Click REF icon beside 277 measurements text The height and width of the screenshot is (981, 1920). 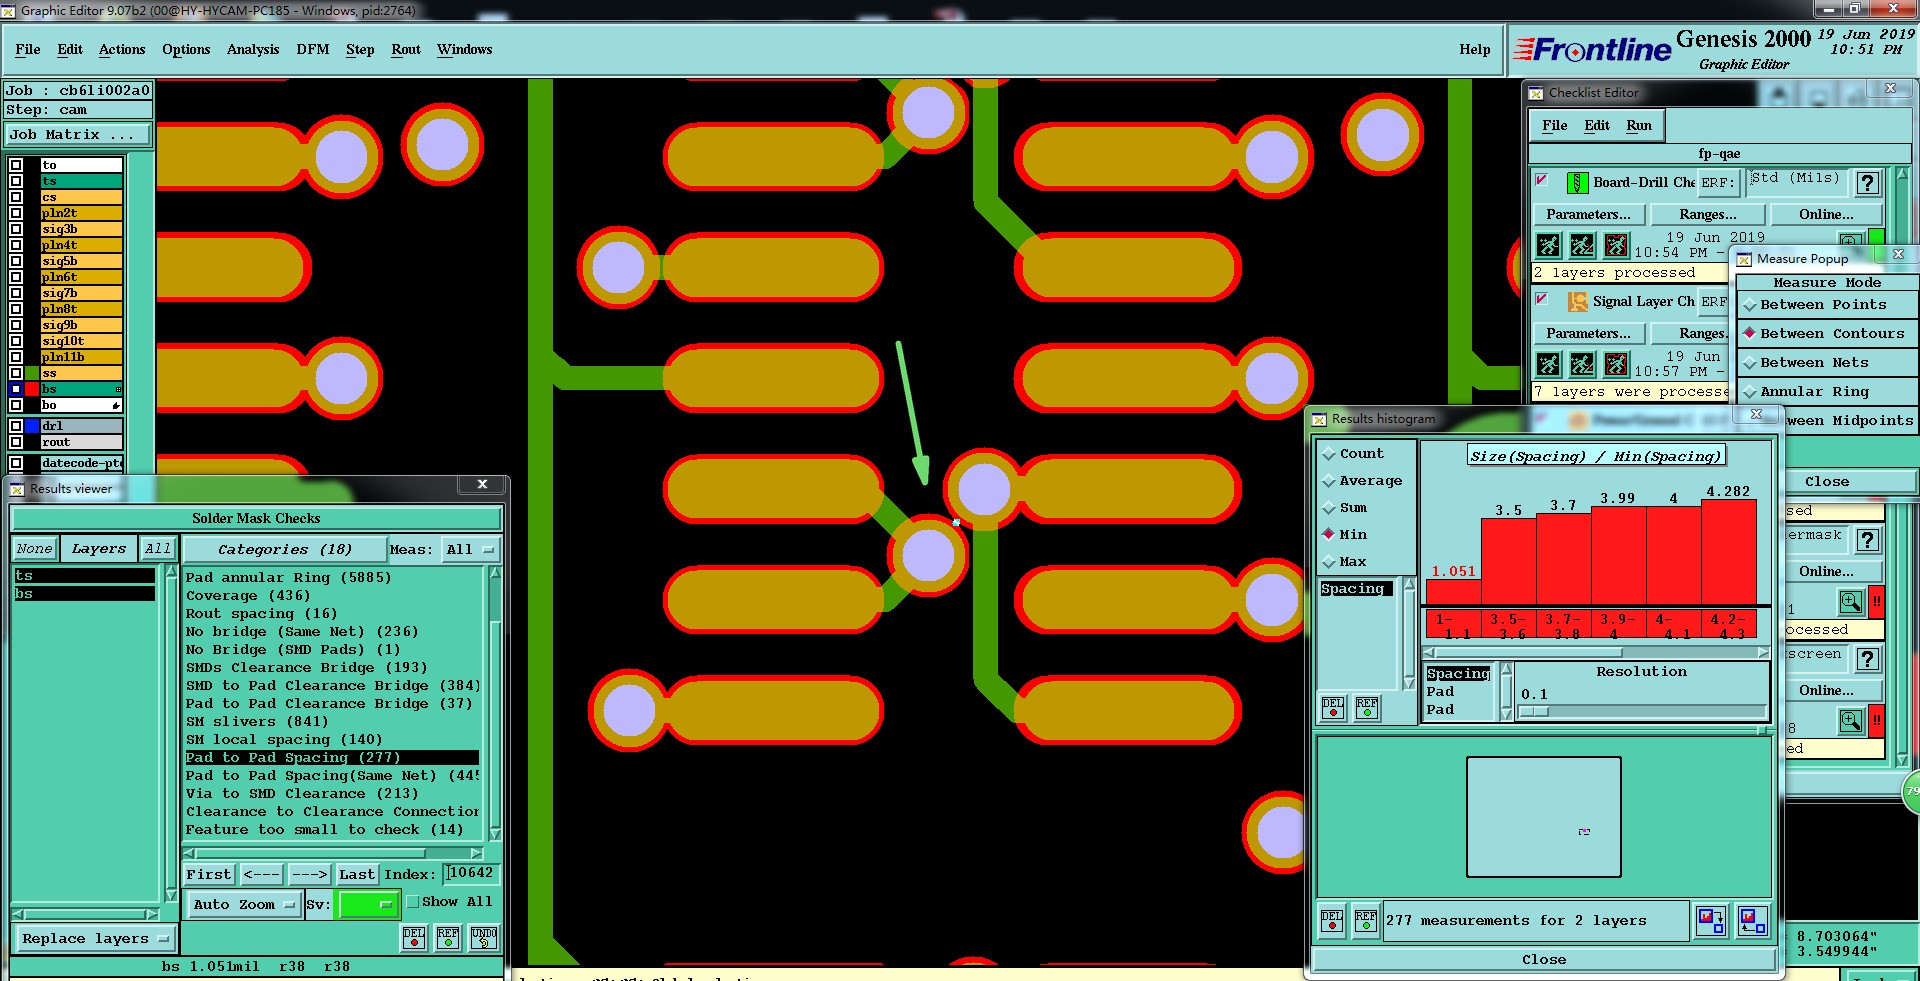[x=1366, y=920]
